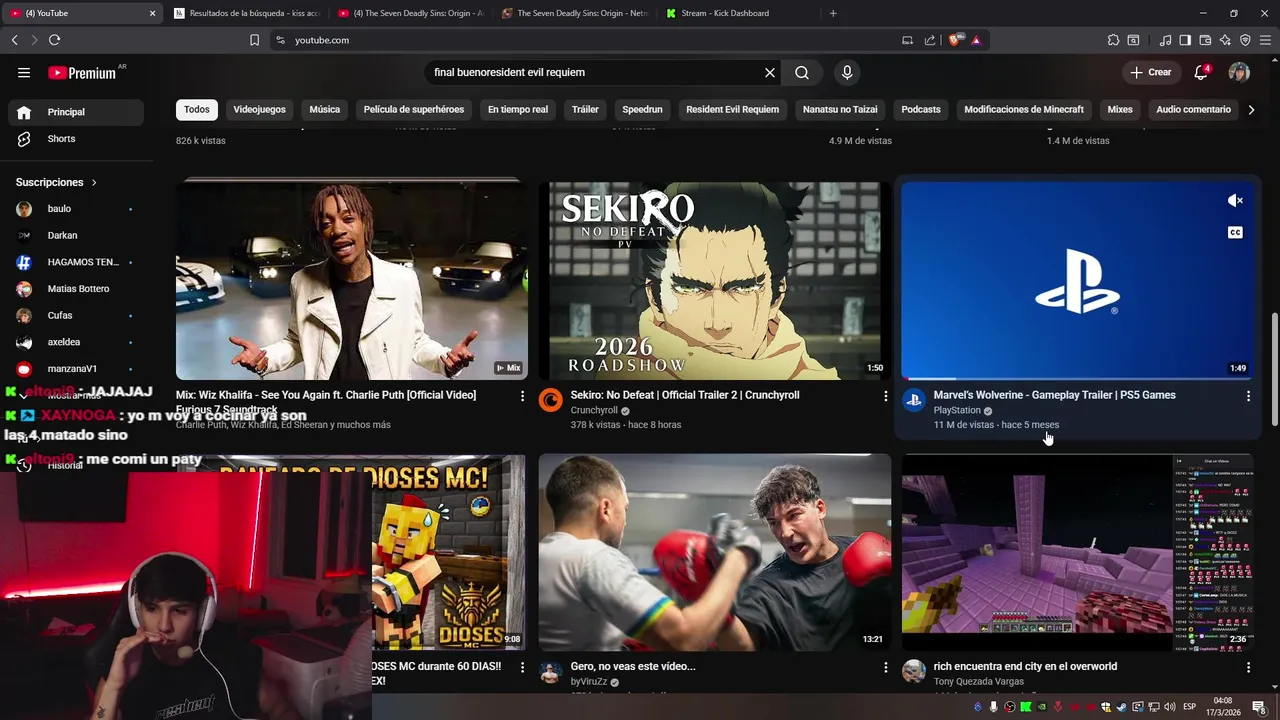Open options for Marvel's Wolverine video
Image resolution: width=1280 pixels, height=720 pixels.
[1248, 396]
